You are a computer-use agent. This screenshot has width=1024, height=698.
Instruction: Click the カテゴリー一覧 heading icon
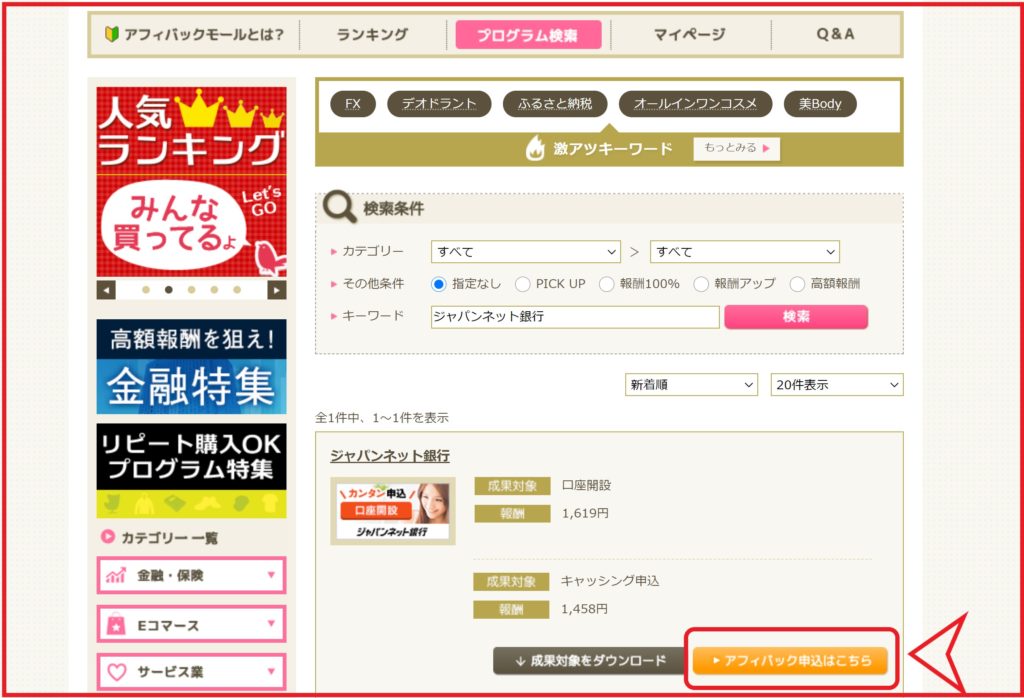point(108,537)
